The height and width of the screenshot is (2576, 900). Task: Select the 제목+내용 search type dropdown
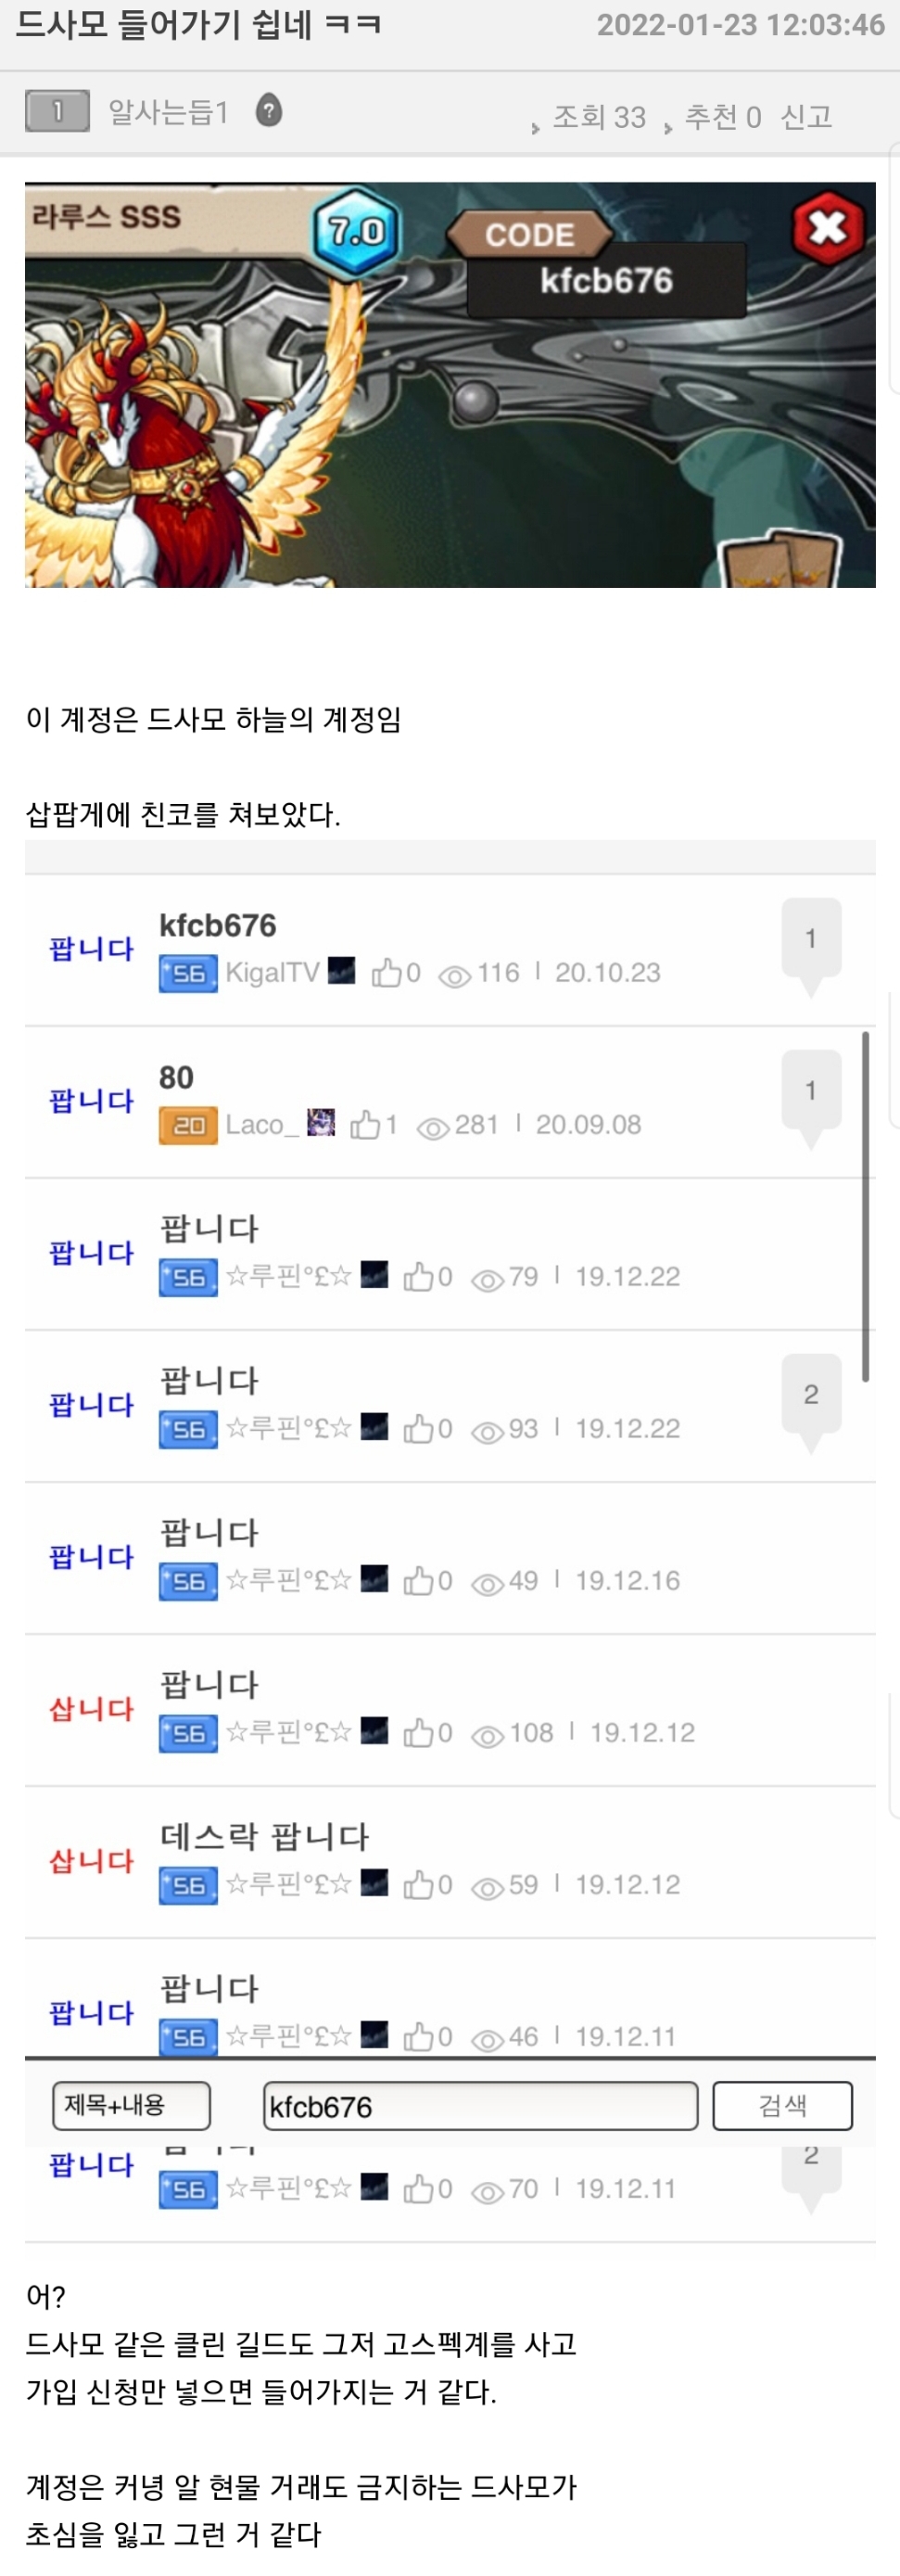point(132,2106)
